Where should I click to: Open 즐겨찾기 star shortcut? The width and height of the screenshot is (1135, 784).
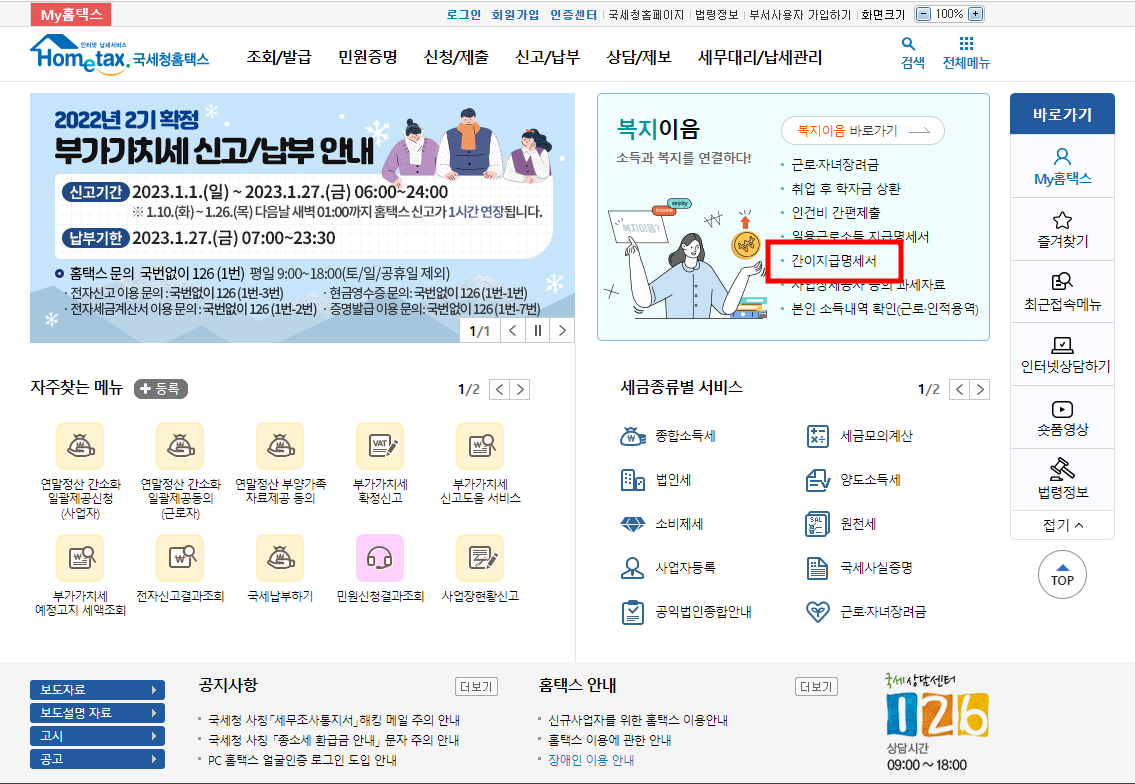coord(1062,229)
